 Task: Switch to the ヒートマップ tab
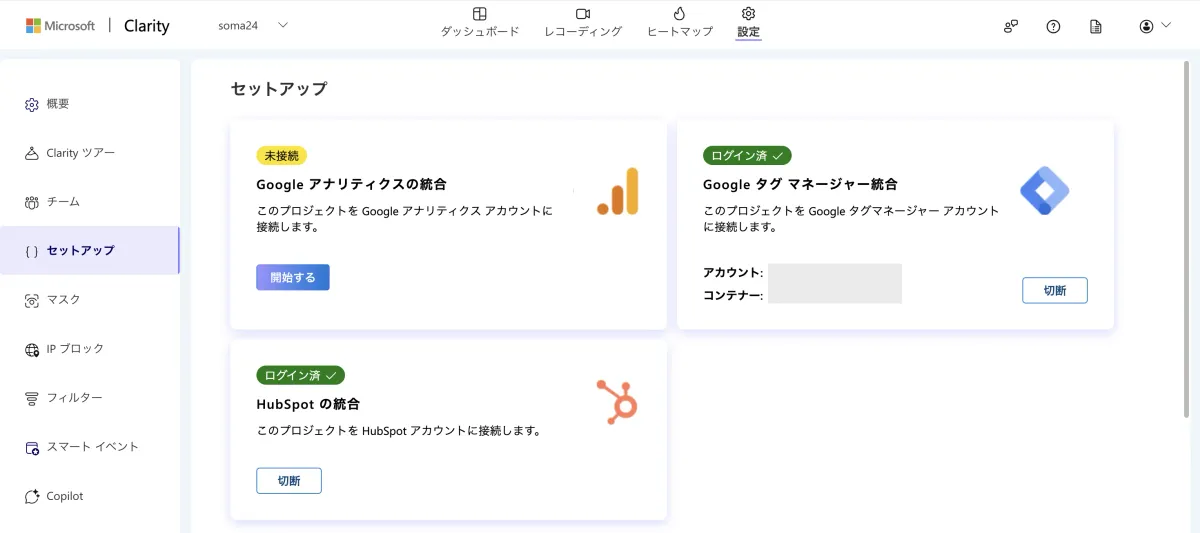pyautogui.click(x=680, y=22)
